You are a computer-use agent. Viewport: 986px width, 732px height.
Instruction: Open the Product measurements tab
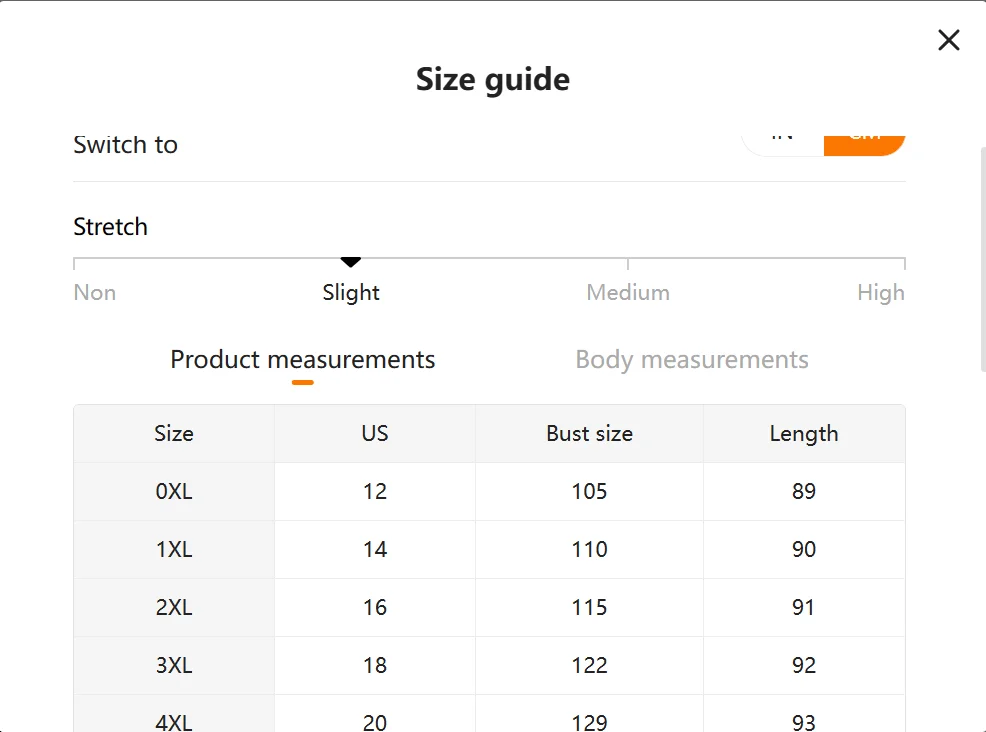pyautogui.click(x=302, y=360)
